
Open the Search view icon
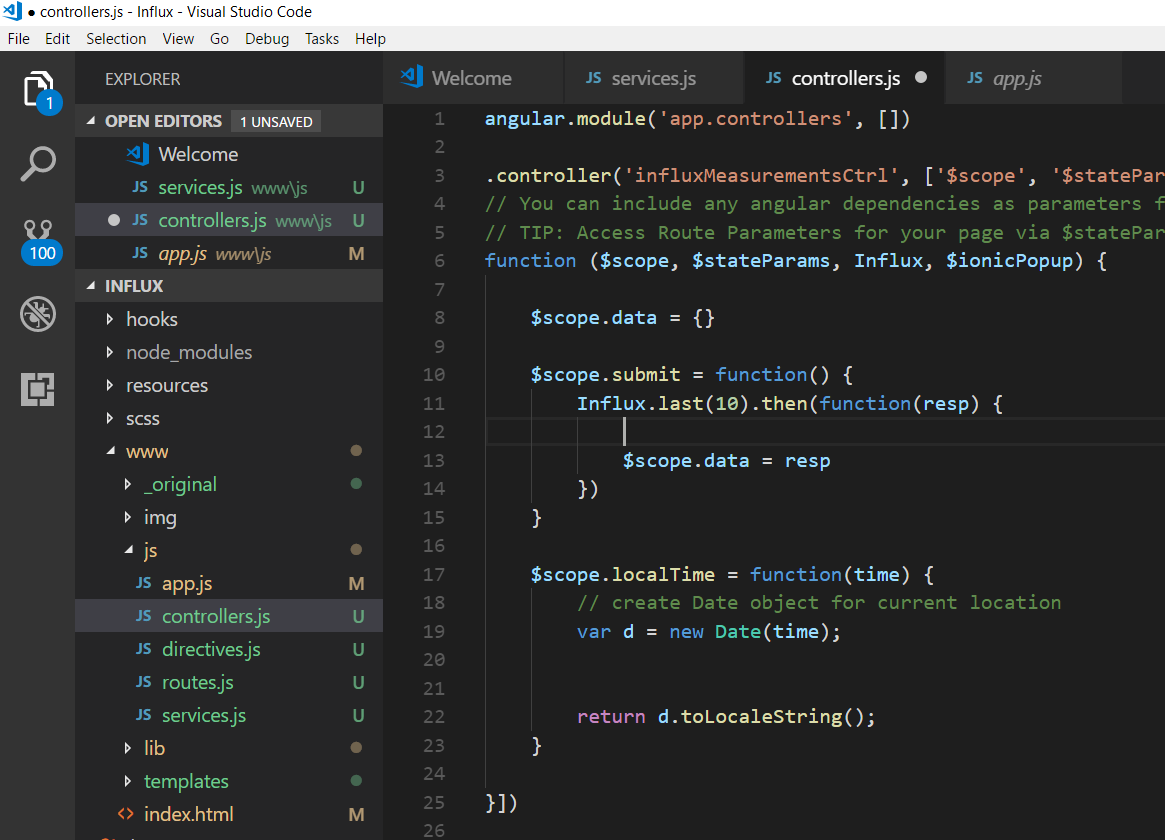coord(38,164)
